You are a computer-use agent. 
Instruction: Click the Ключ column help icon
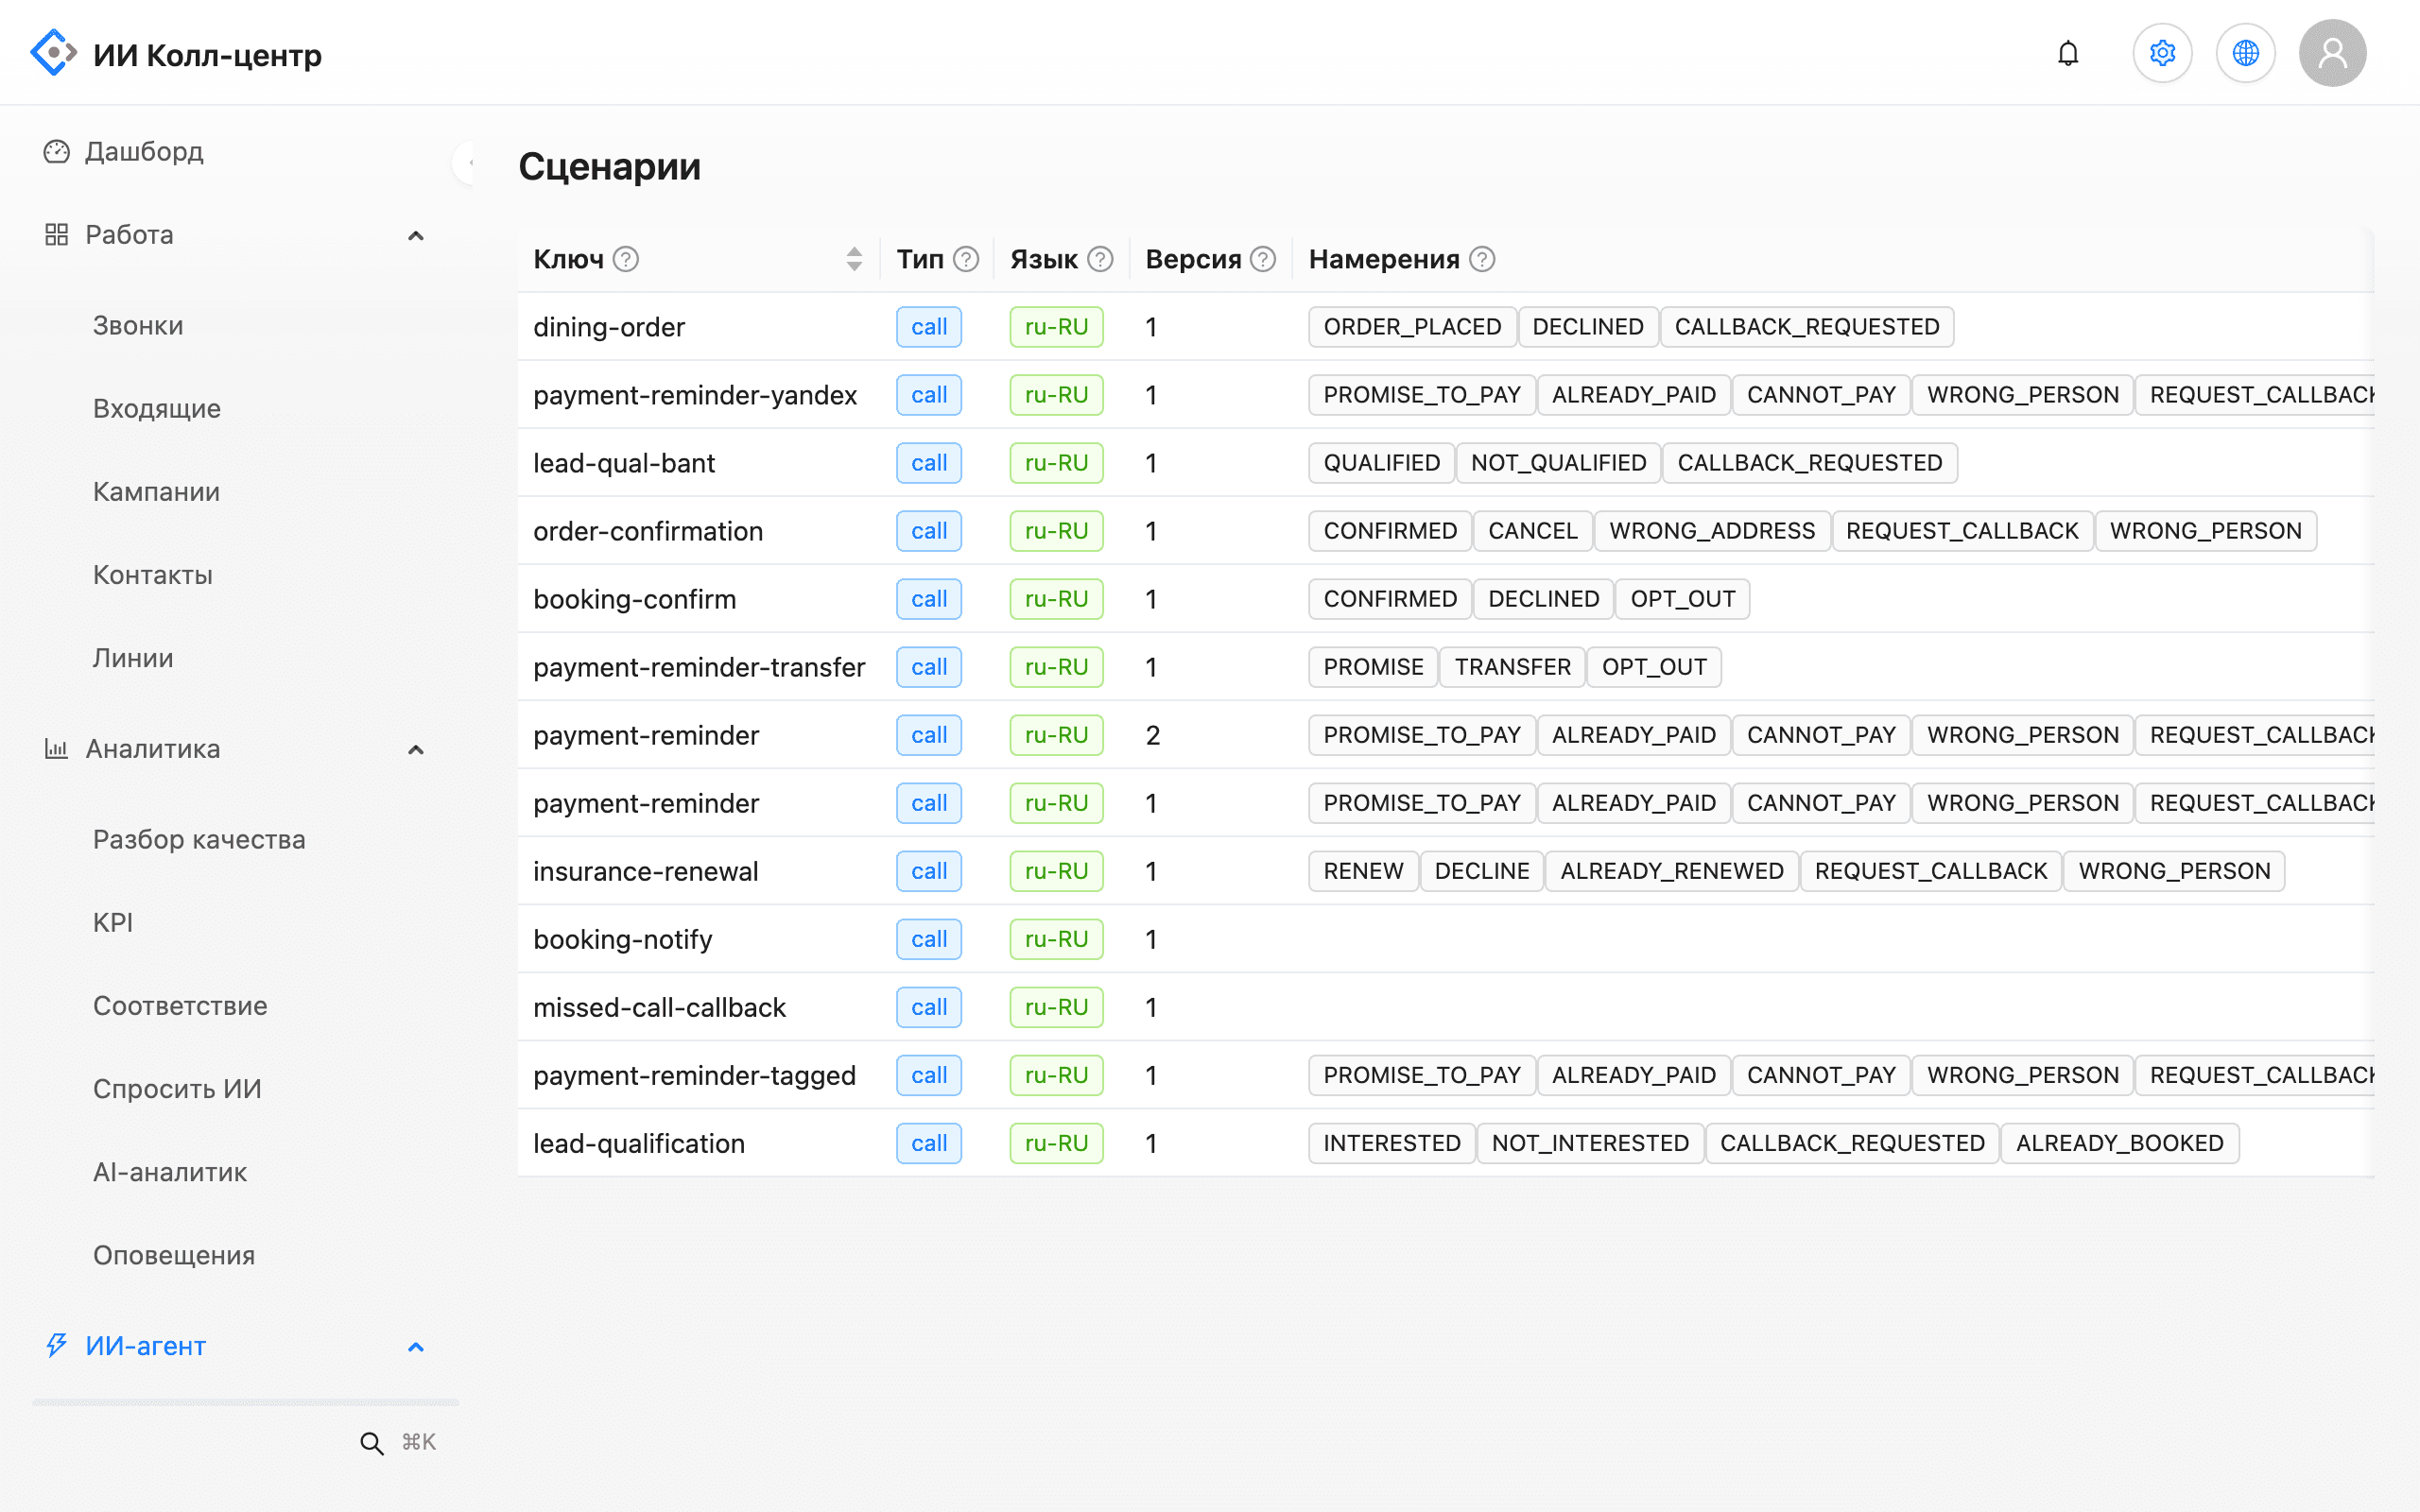(626, 259)
